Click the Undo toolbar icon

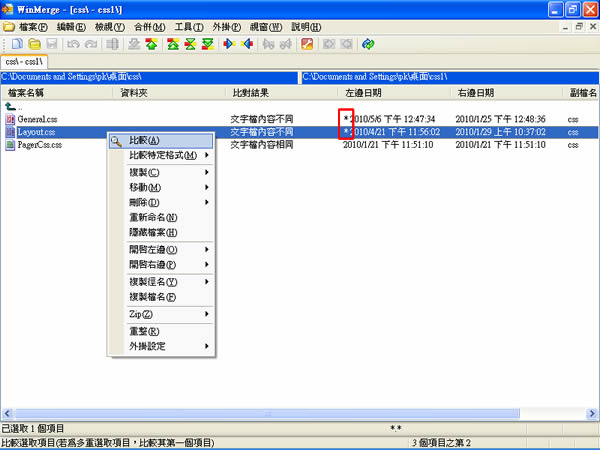[x=73, y=44]
